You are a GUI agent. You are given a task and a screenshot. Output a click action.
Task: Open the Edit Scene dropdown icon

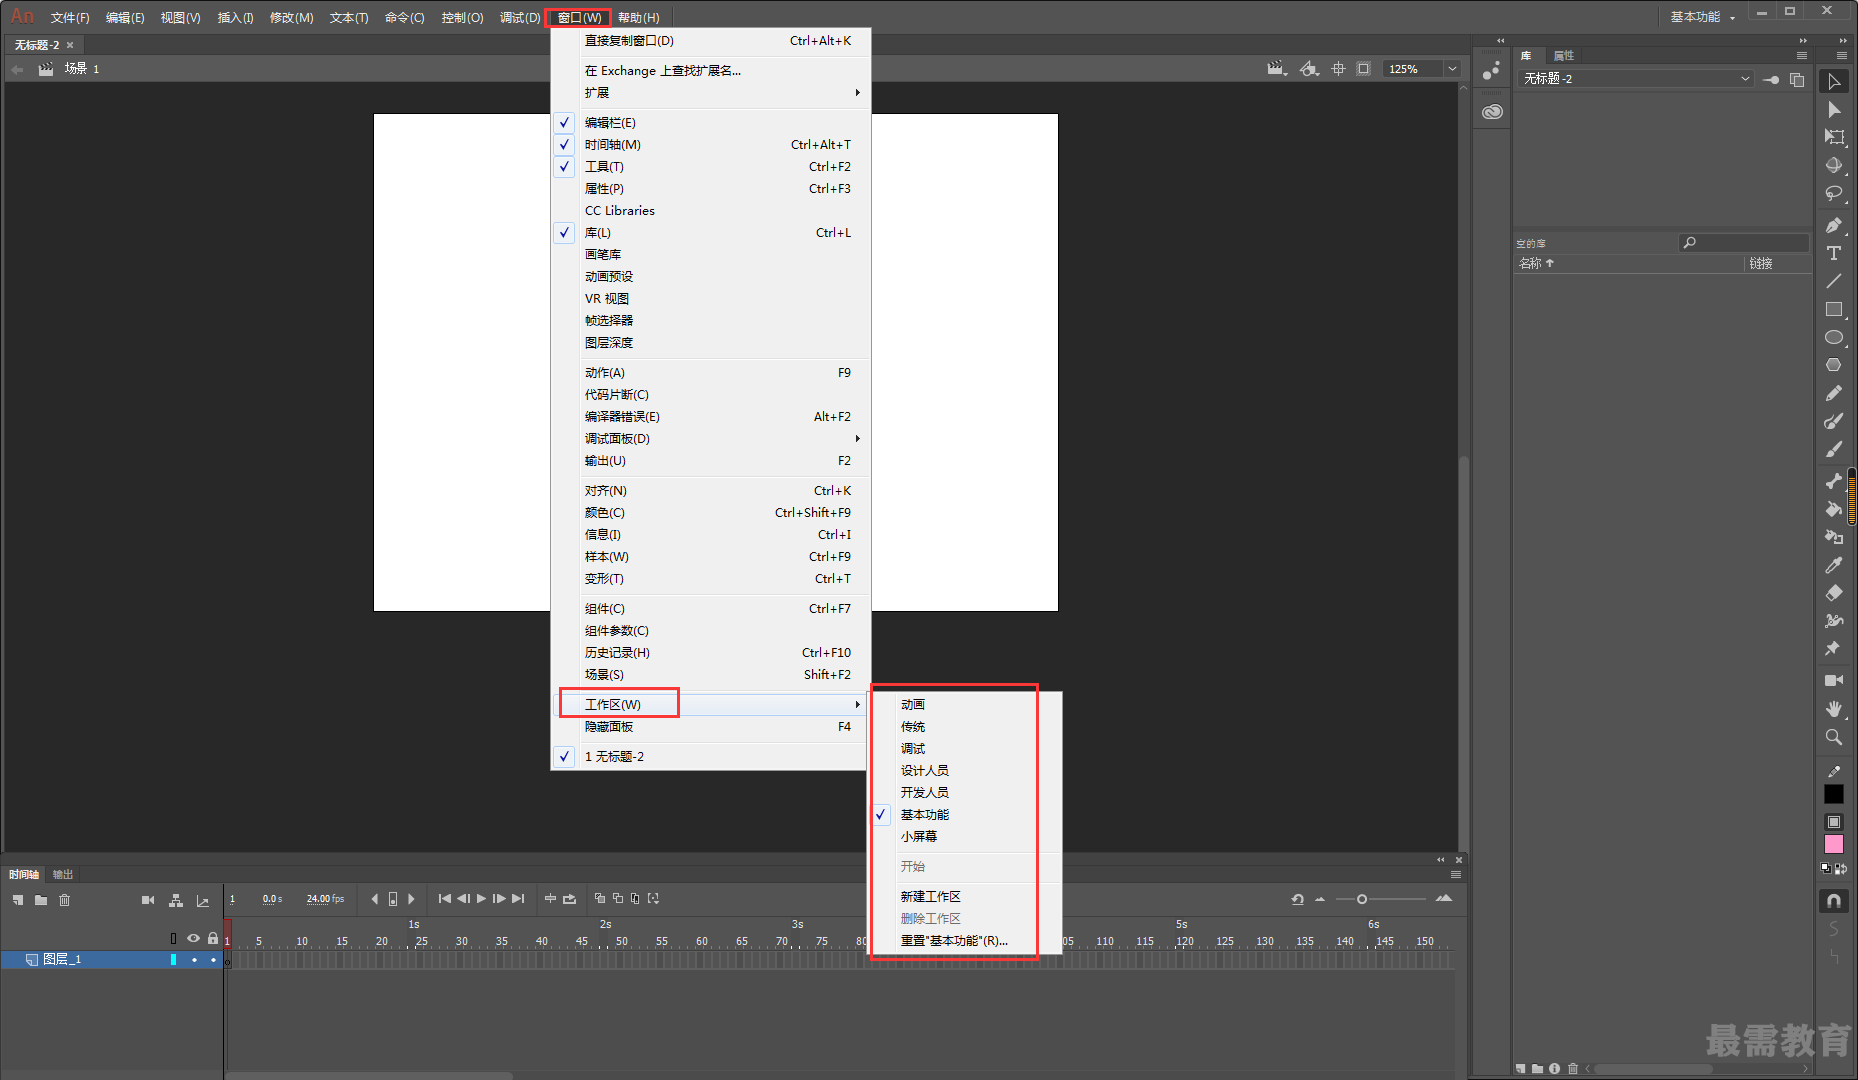1277,69
